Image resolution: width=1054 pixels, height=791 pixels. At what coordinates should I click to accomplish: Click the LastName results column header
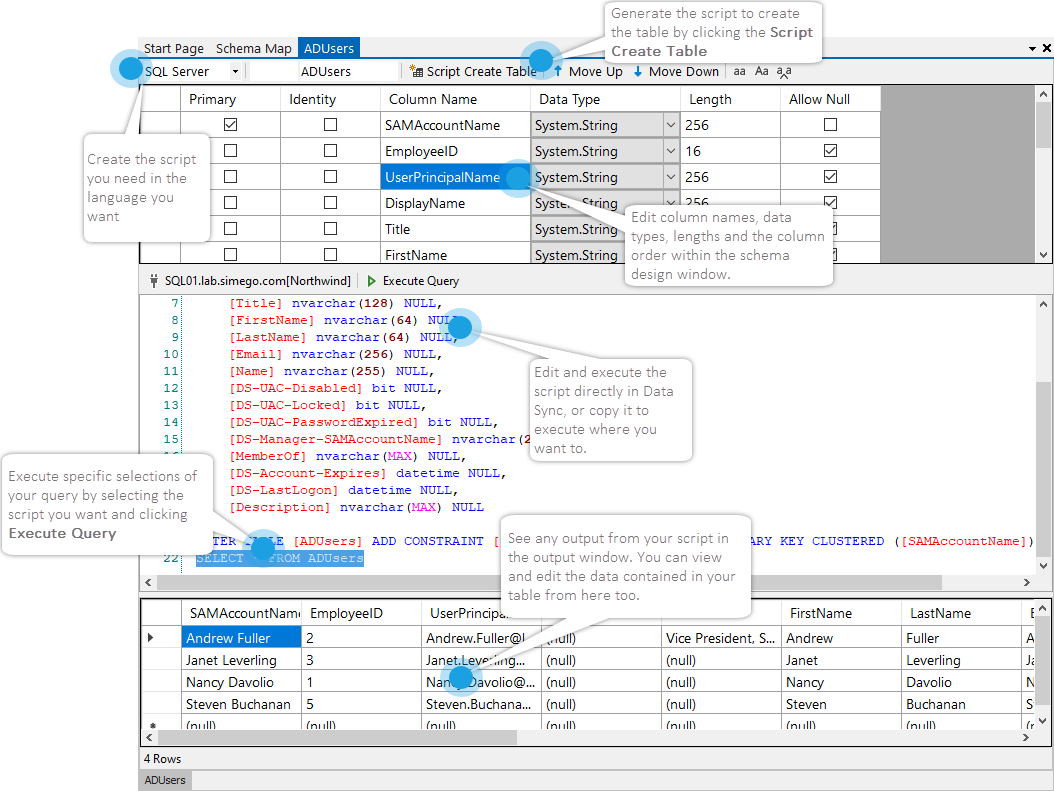pyautogui.click(x=961, y=613)
